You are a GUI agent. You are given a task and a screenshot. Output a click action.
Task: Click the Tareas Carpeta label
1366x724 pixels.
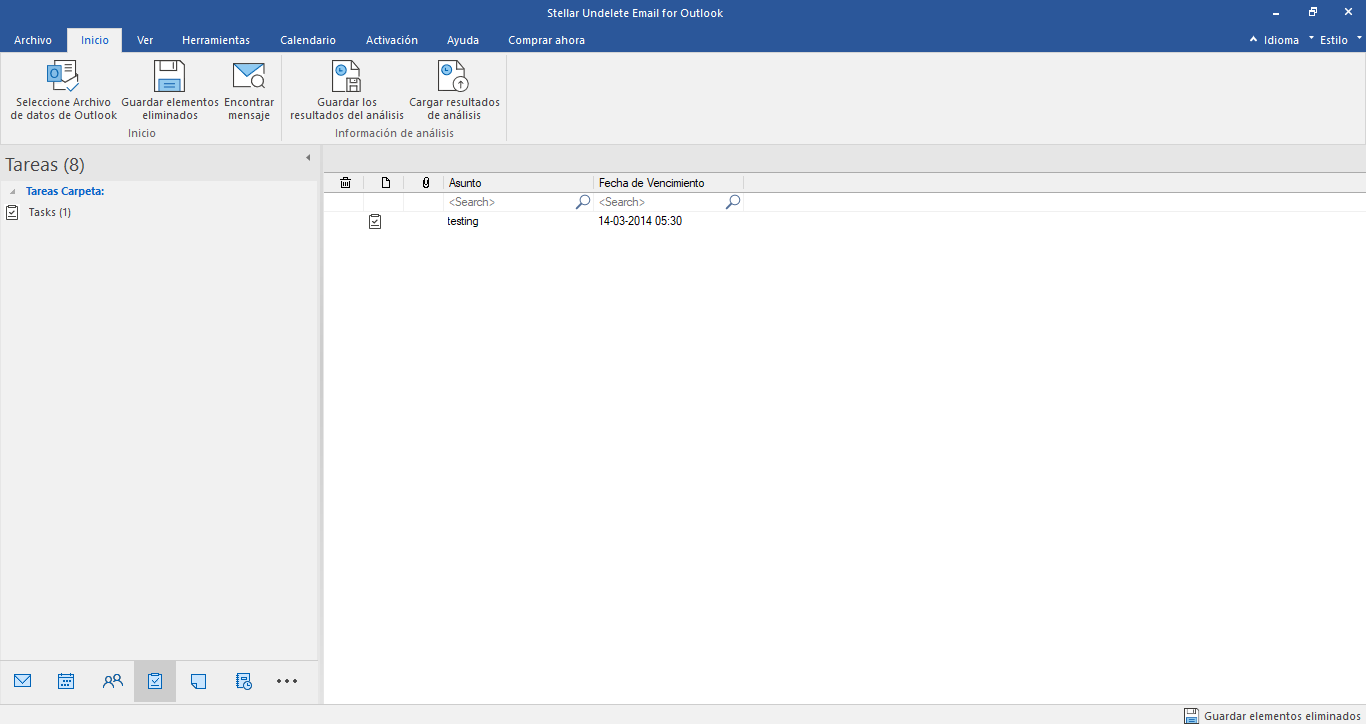coord(65,191)
